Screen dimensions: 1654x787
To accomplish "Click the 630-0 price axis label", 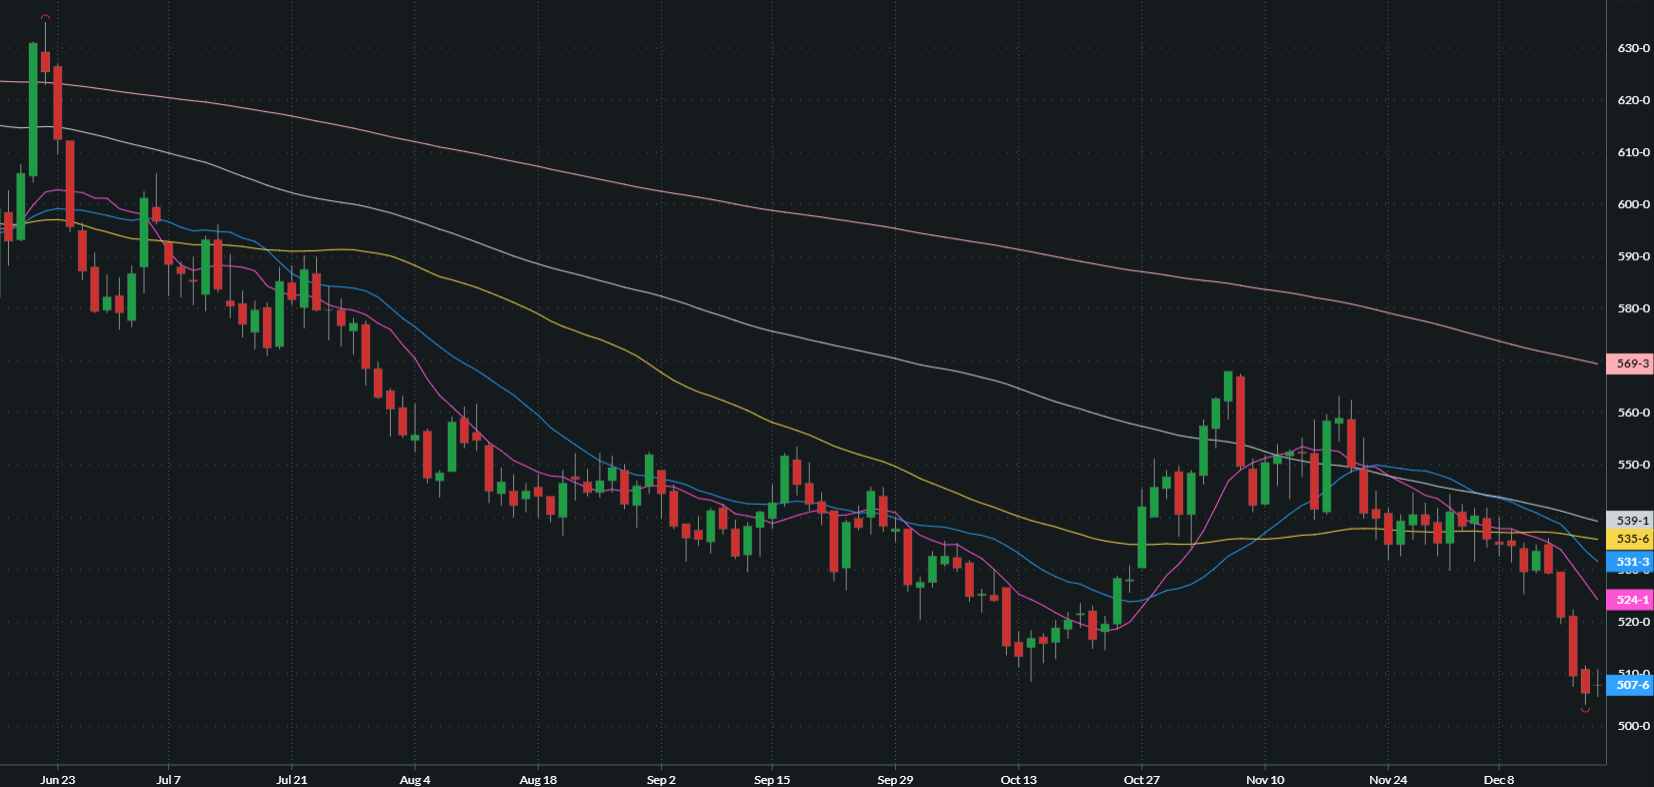I will click(x=1634, y=48).
